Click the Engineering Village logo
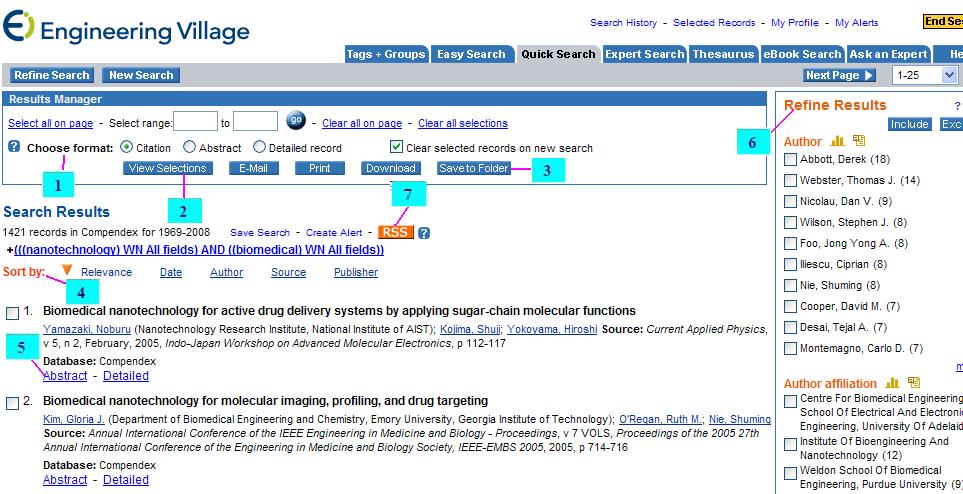Viewport: 963px width, 494px height. (126, 28)
